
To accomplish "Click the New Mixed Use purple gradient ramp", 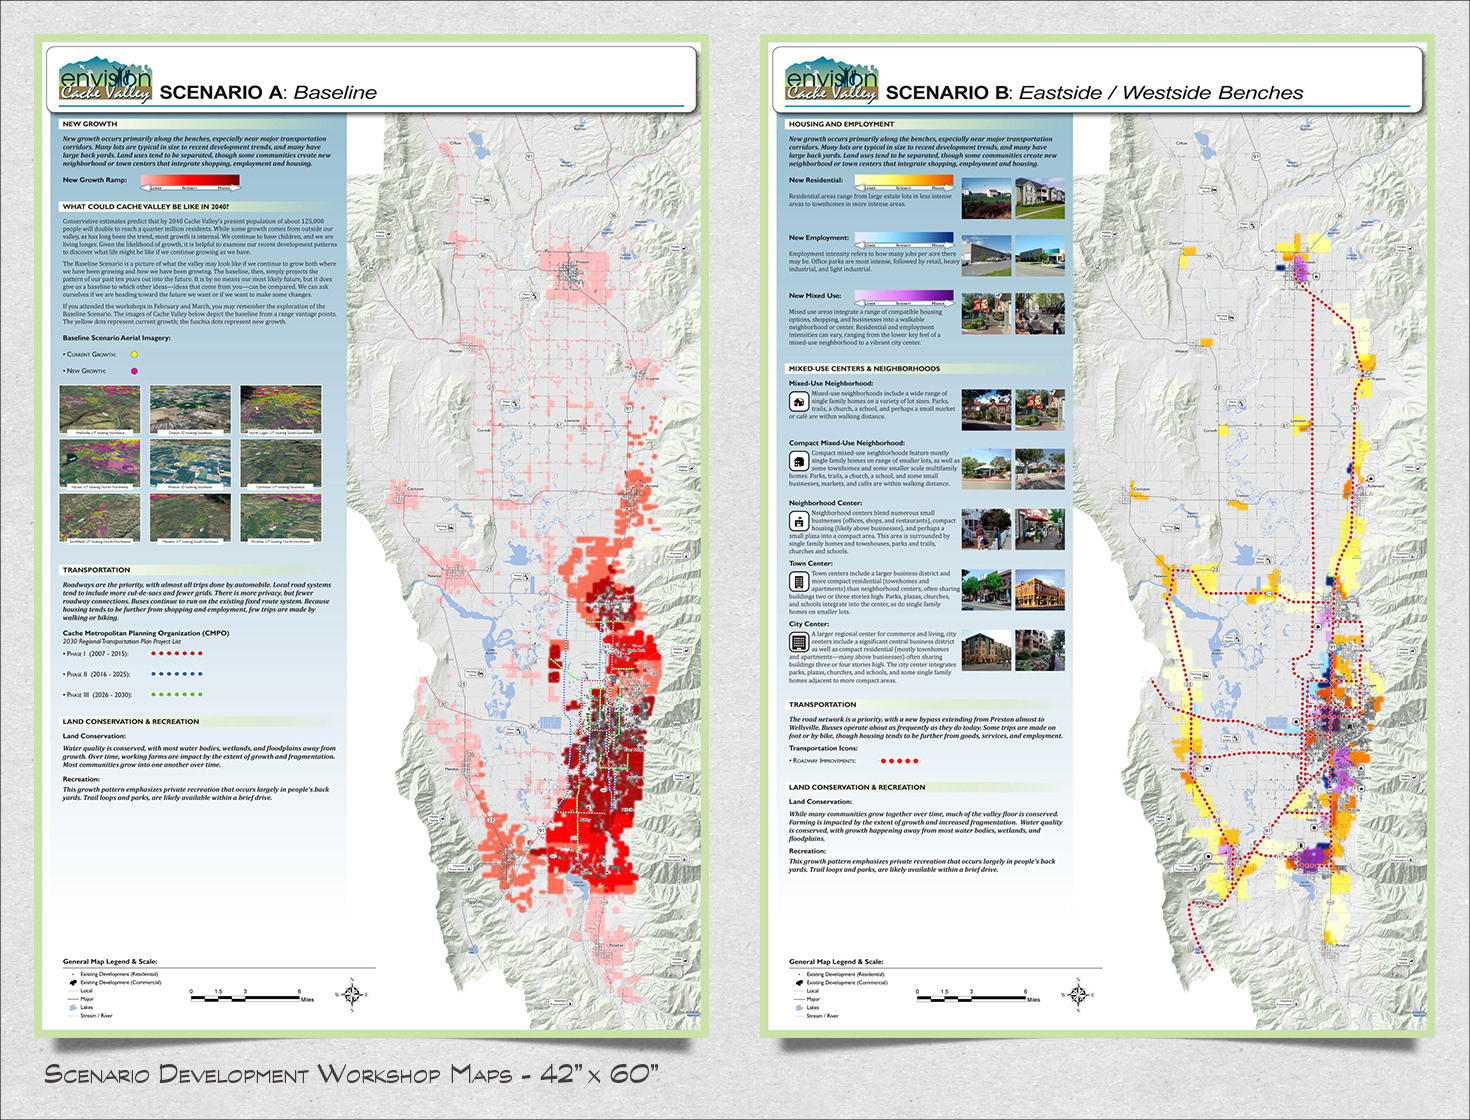I will click(x=903, y=297).
